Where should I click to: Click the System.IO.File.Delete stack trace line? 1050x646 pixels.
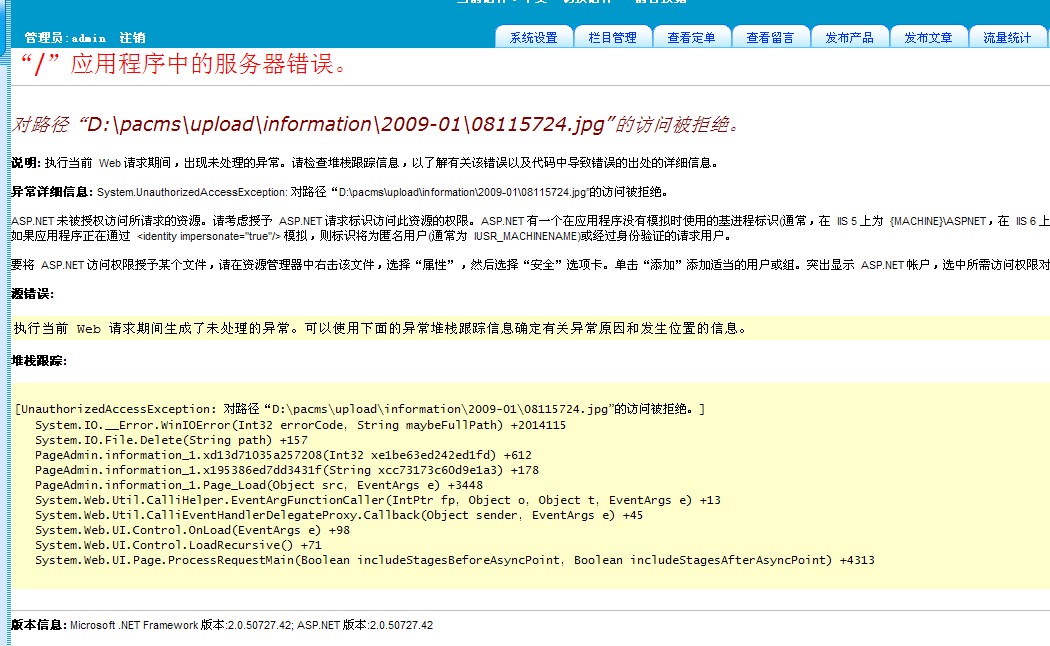point(171,440)
